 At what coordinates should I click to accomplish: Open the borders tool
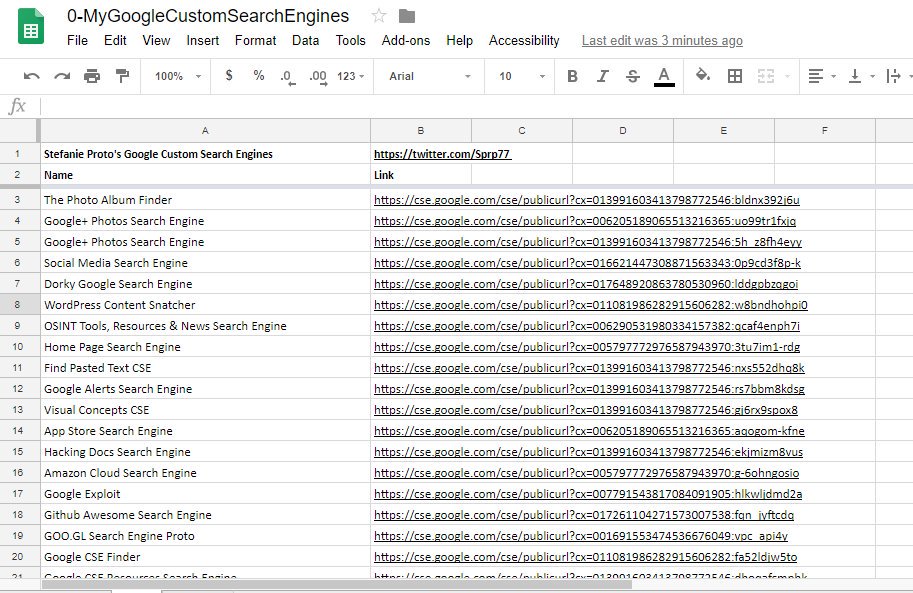tap(735, 76)
